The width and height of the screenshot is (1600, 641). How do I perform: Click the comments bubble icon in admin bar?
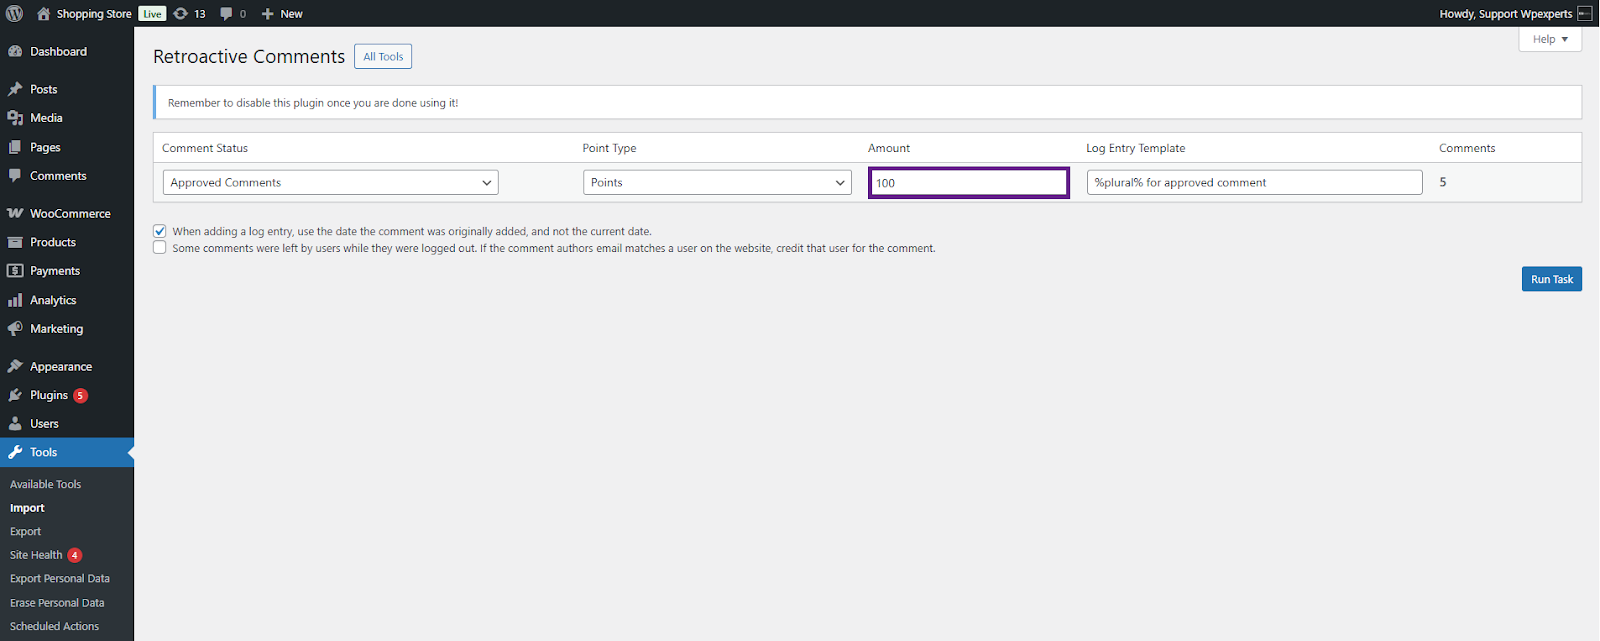pos(227,13)
